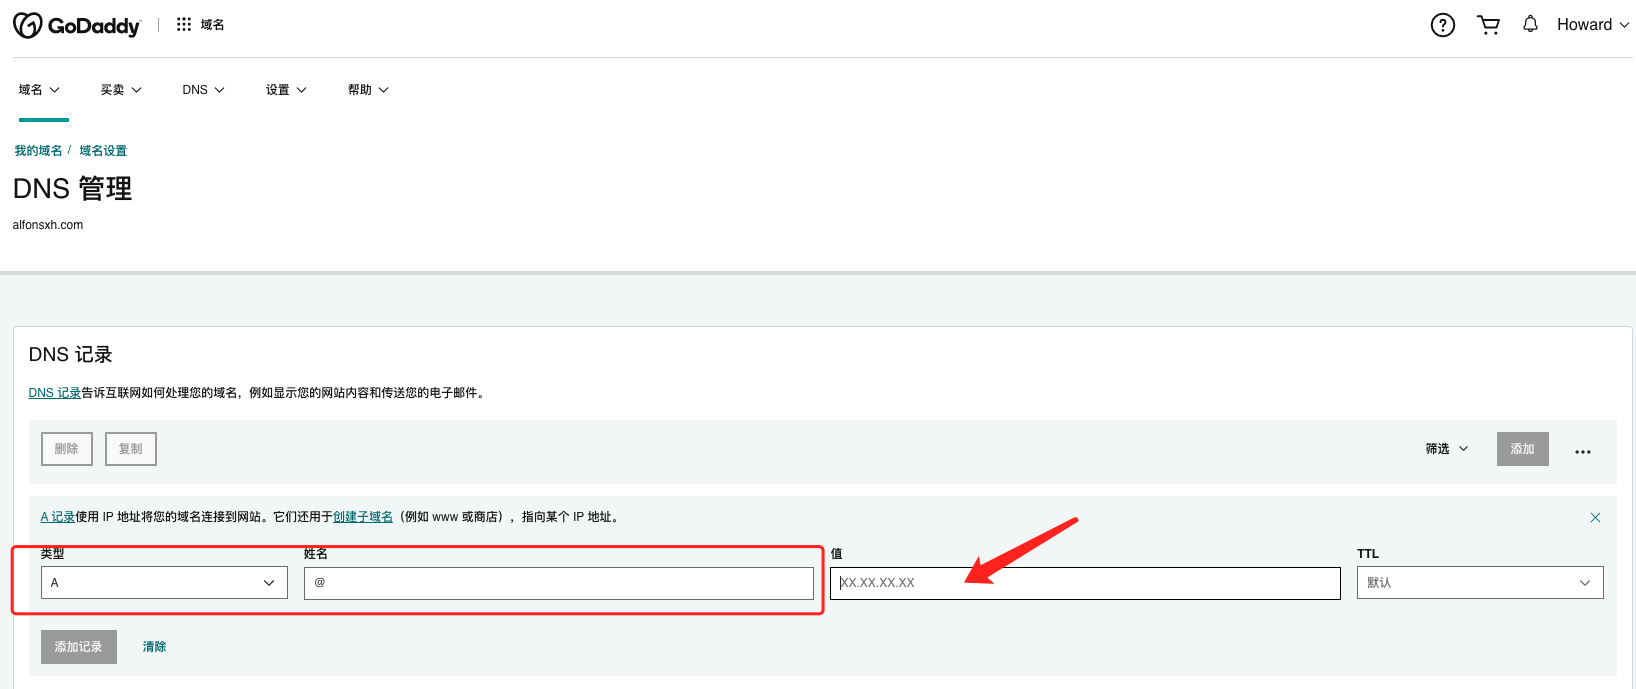Screen dimensions: 1636x689
Task: Open the three-dot more options menu
Action: pos(1582,451)
